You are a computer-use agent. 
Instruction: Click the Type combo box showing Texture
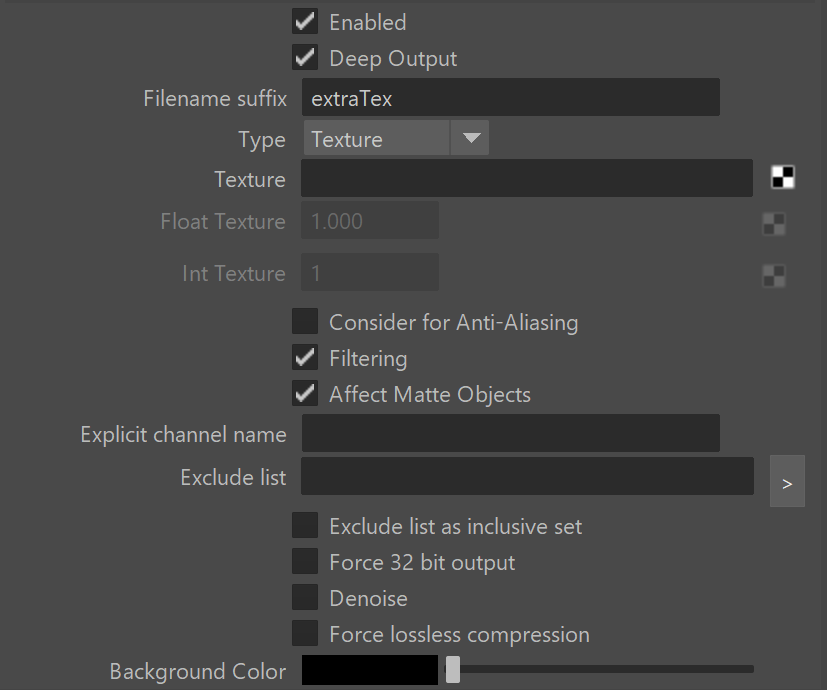coord(396,138)
